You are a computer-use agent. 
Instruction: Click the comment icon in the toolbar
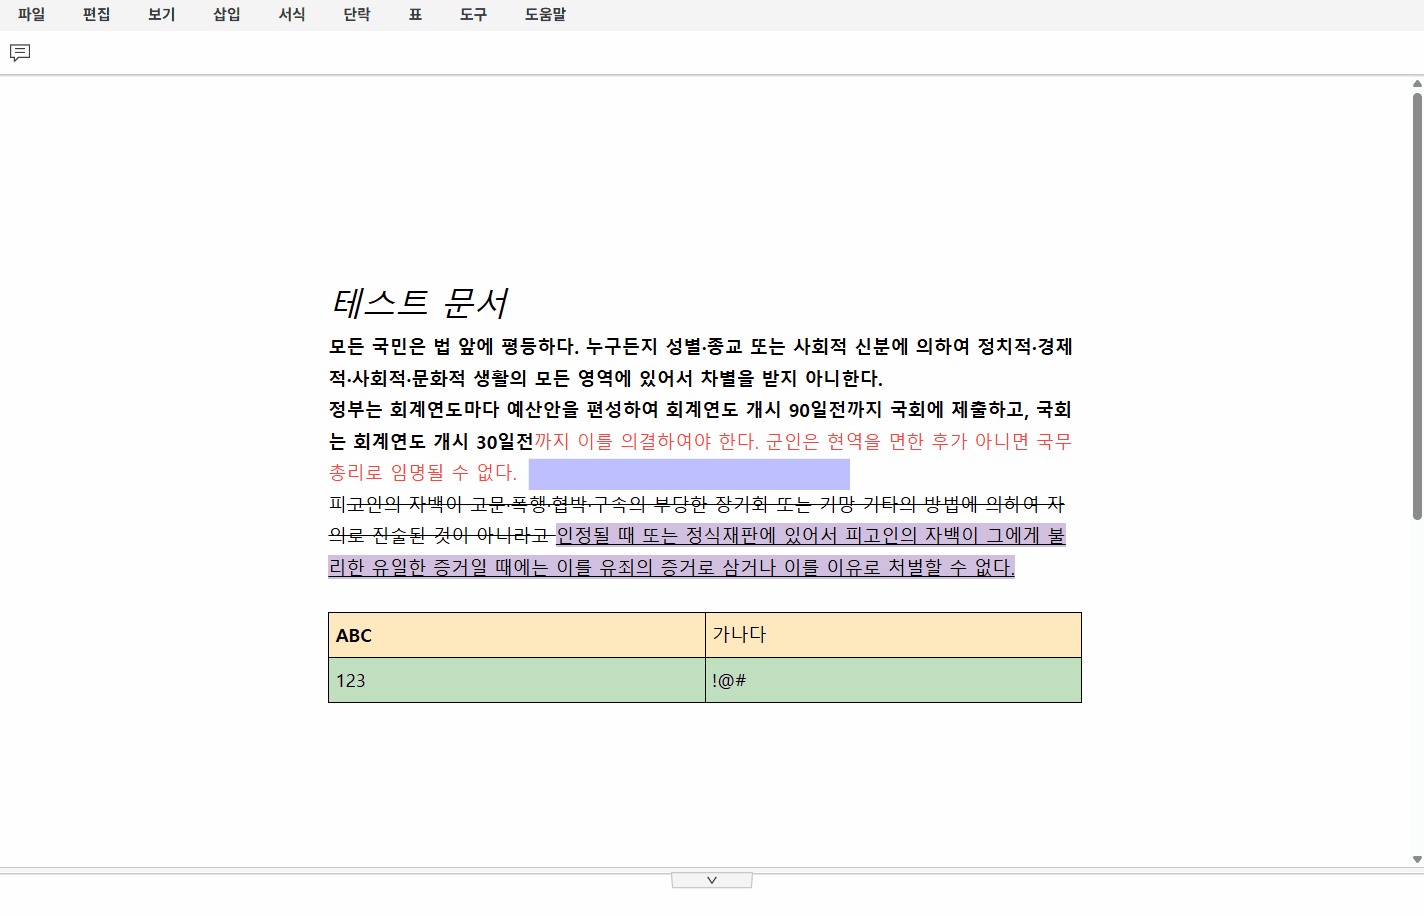(x=20, y=53)
